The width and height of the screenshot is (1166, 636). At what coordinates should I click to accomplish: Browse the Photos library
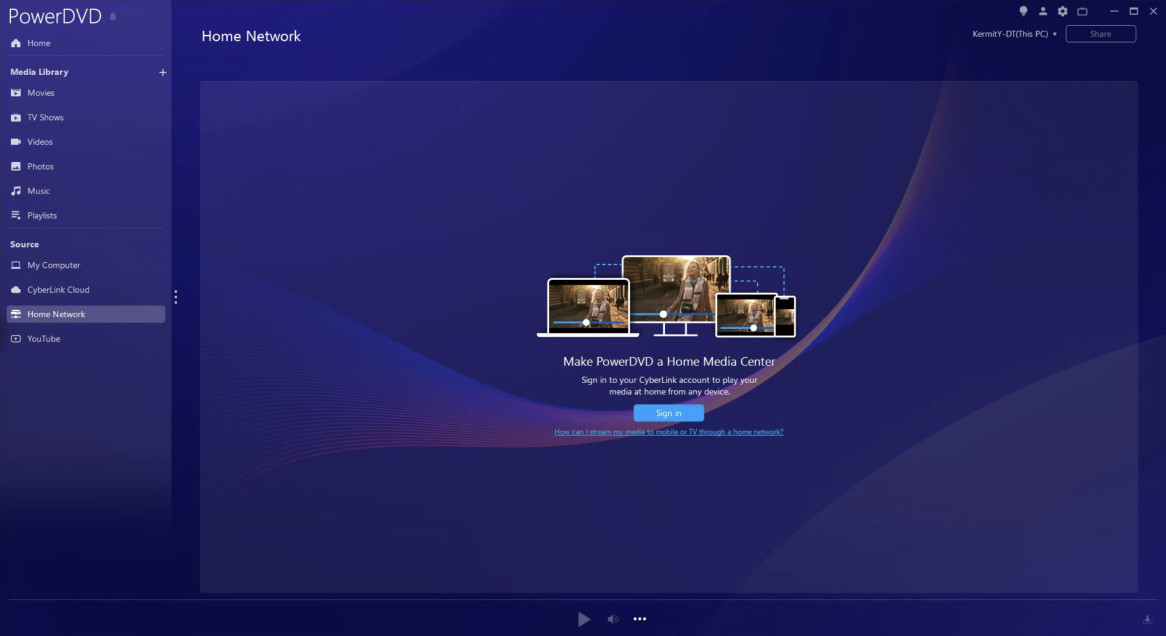click(42, 166)
